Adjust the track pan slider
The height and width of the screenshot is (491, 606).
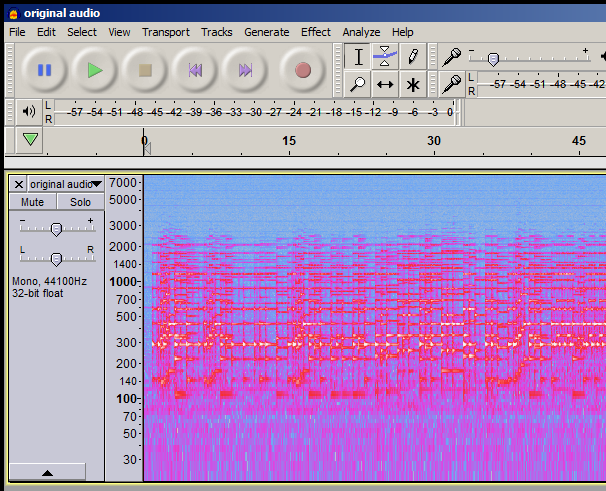56,259
